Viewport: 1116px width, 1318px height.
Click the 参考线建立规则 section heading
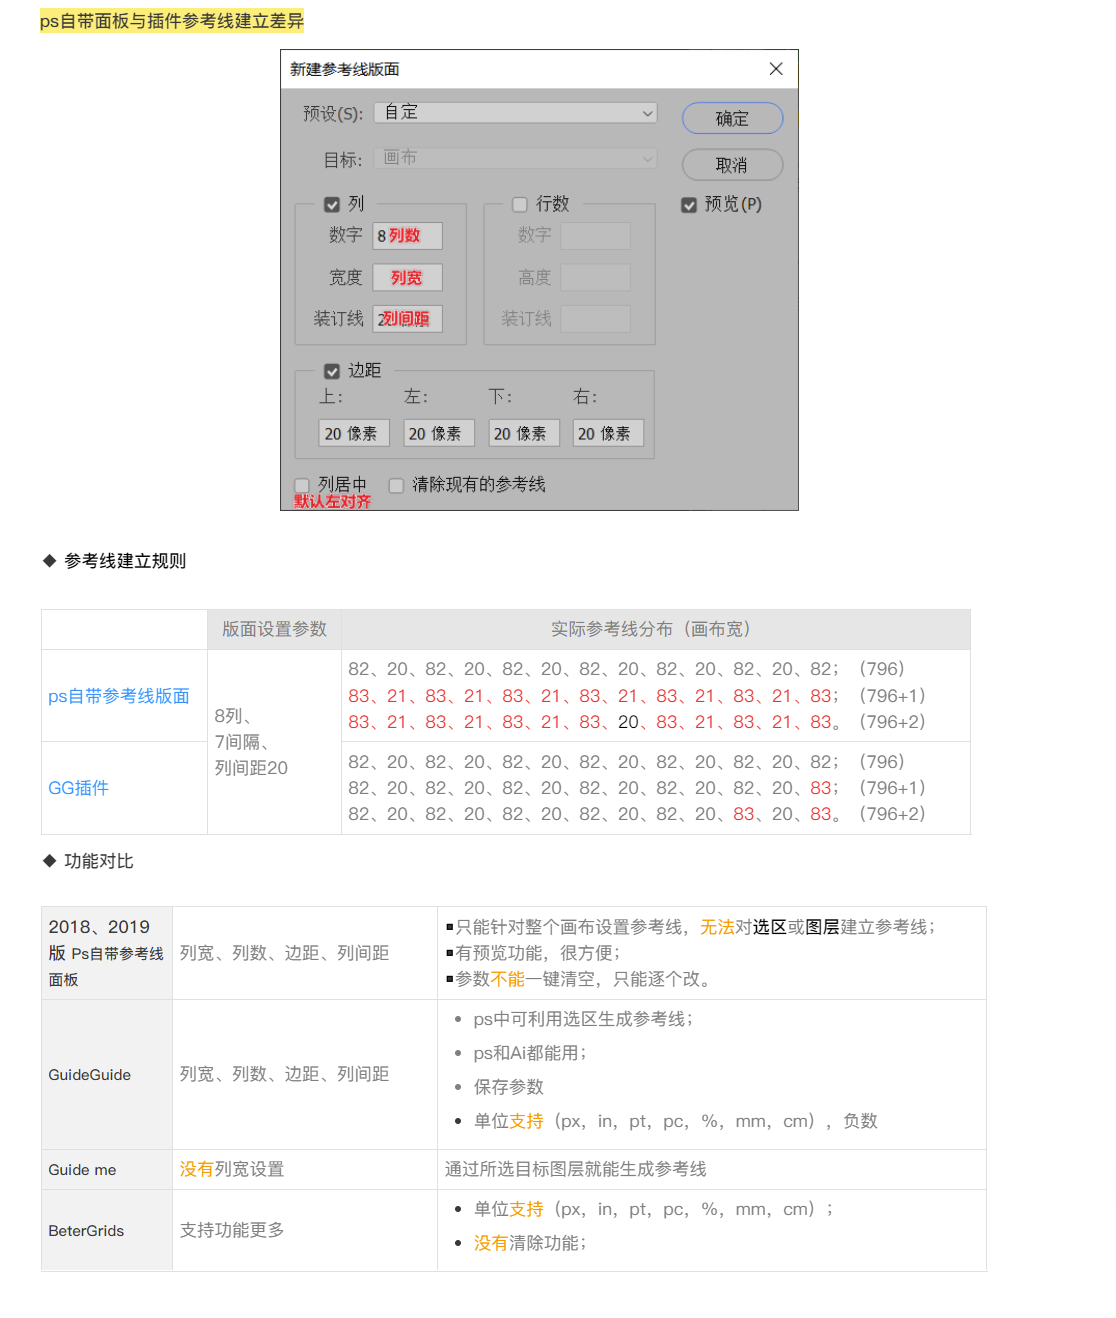click(x=125, y=561)
